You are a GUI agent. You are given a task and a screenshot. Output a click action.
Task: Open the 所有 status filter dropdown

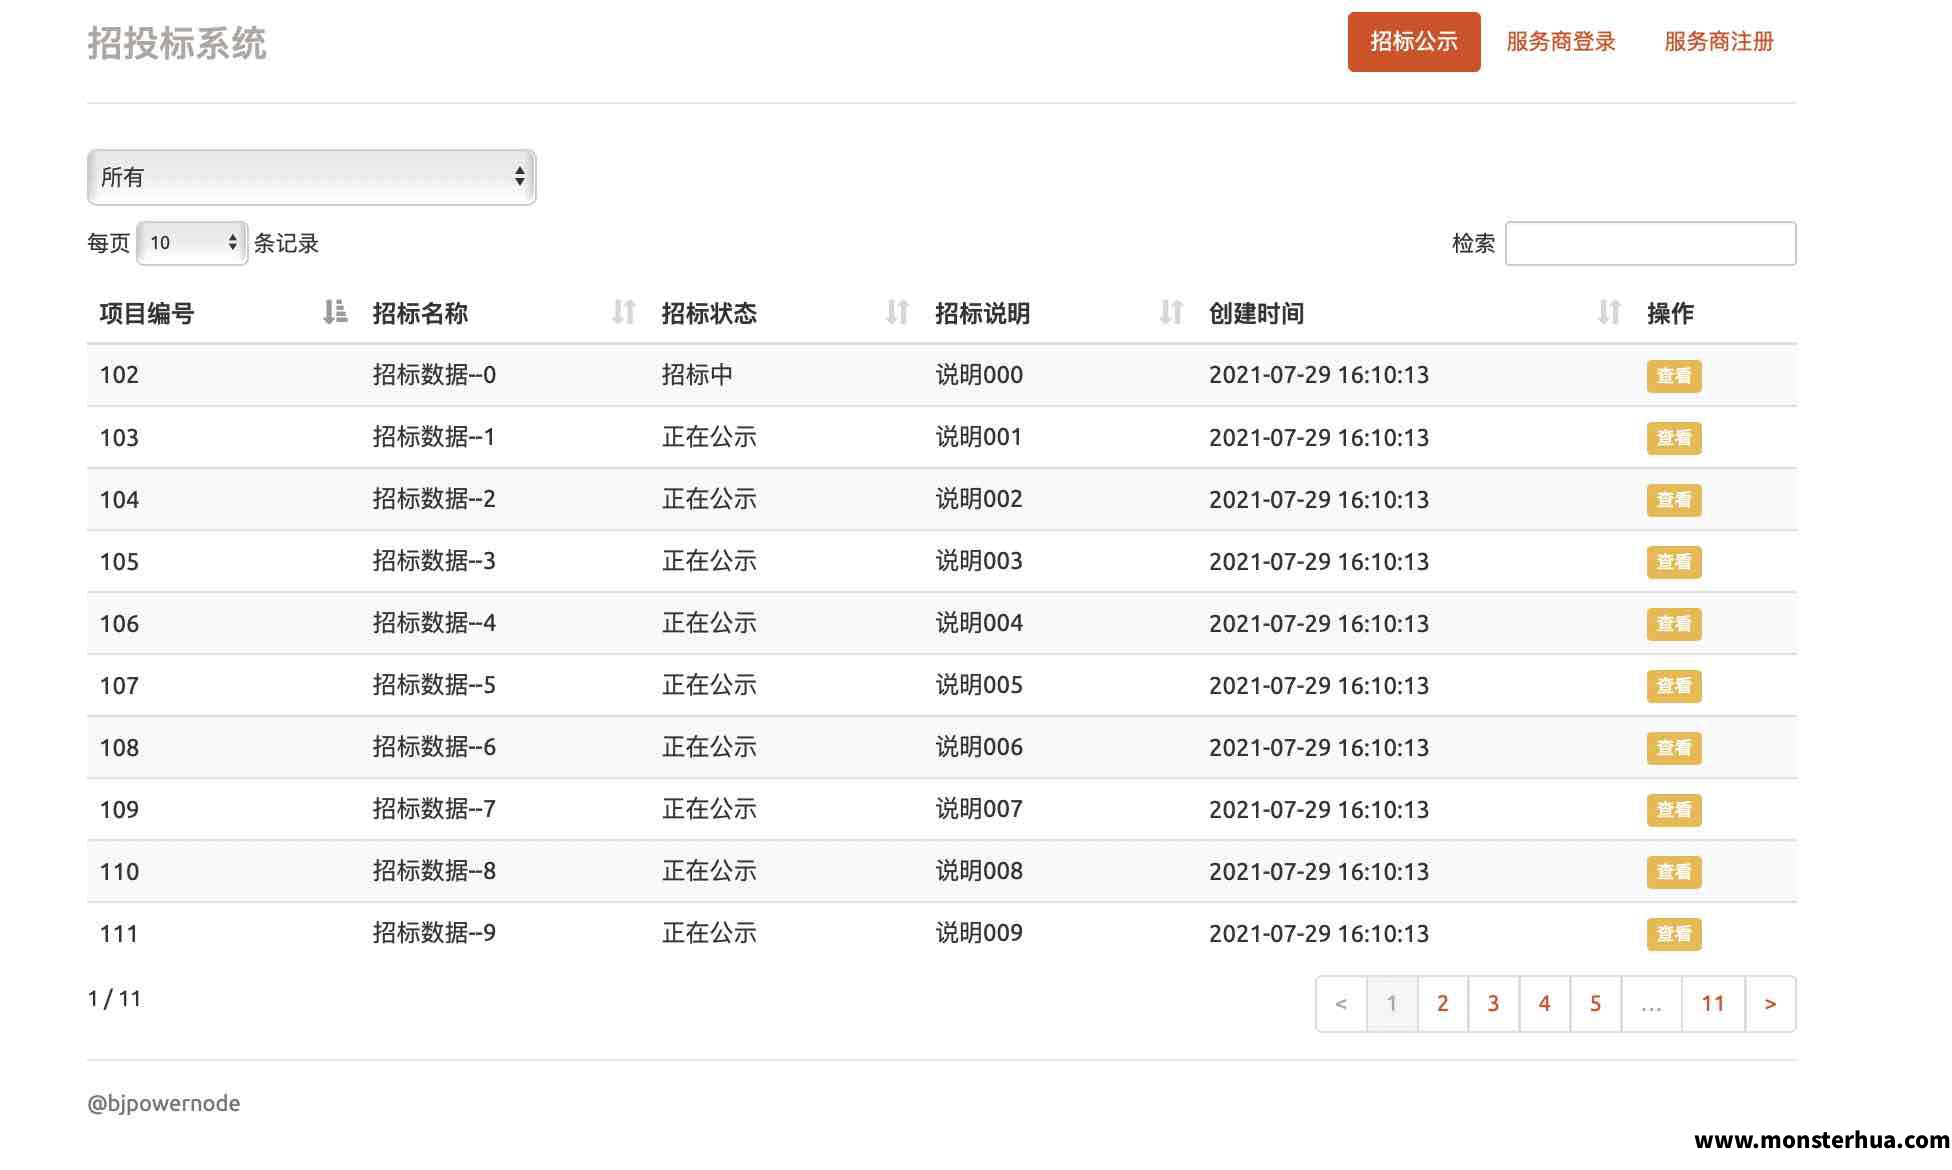[x=312, y=177]
